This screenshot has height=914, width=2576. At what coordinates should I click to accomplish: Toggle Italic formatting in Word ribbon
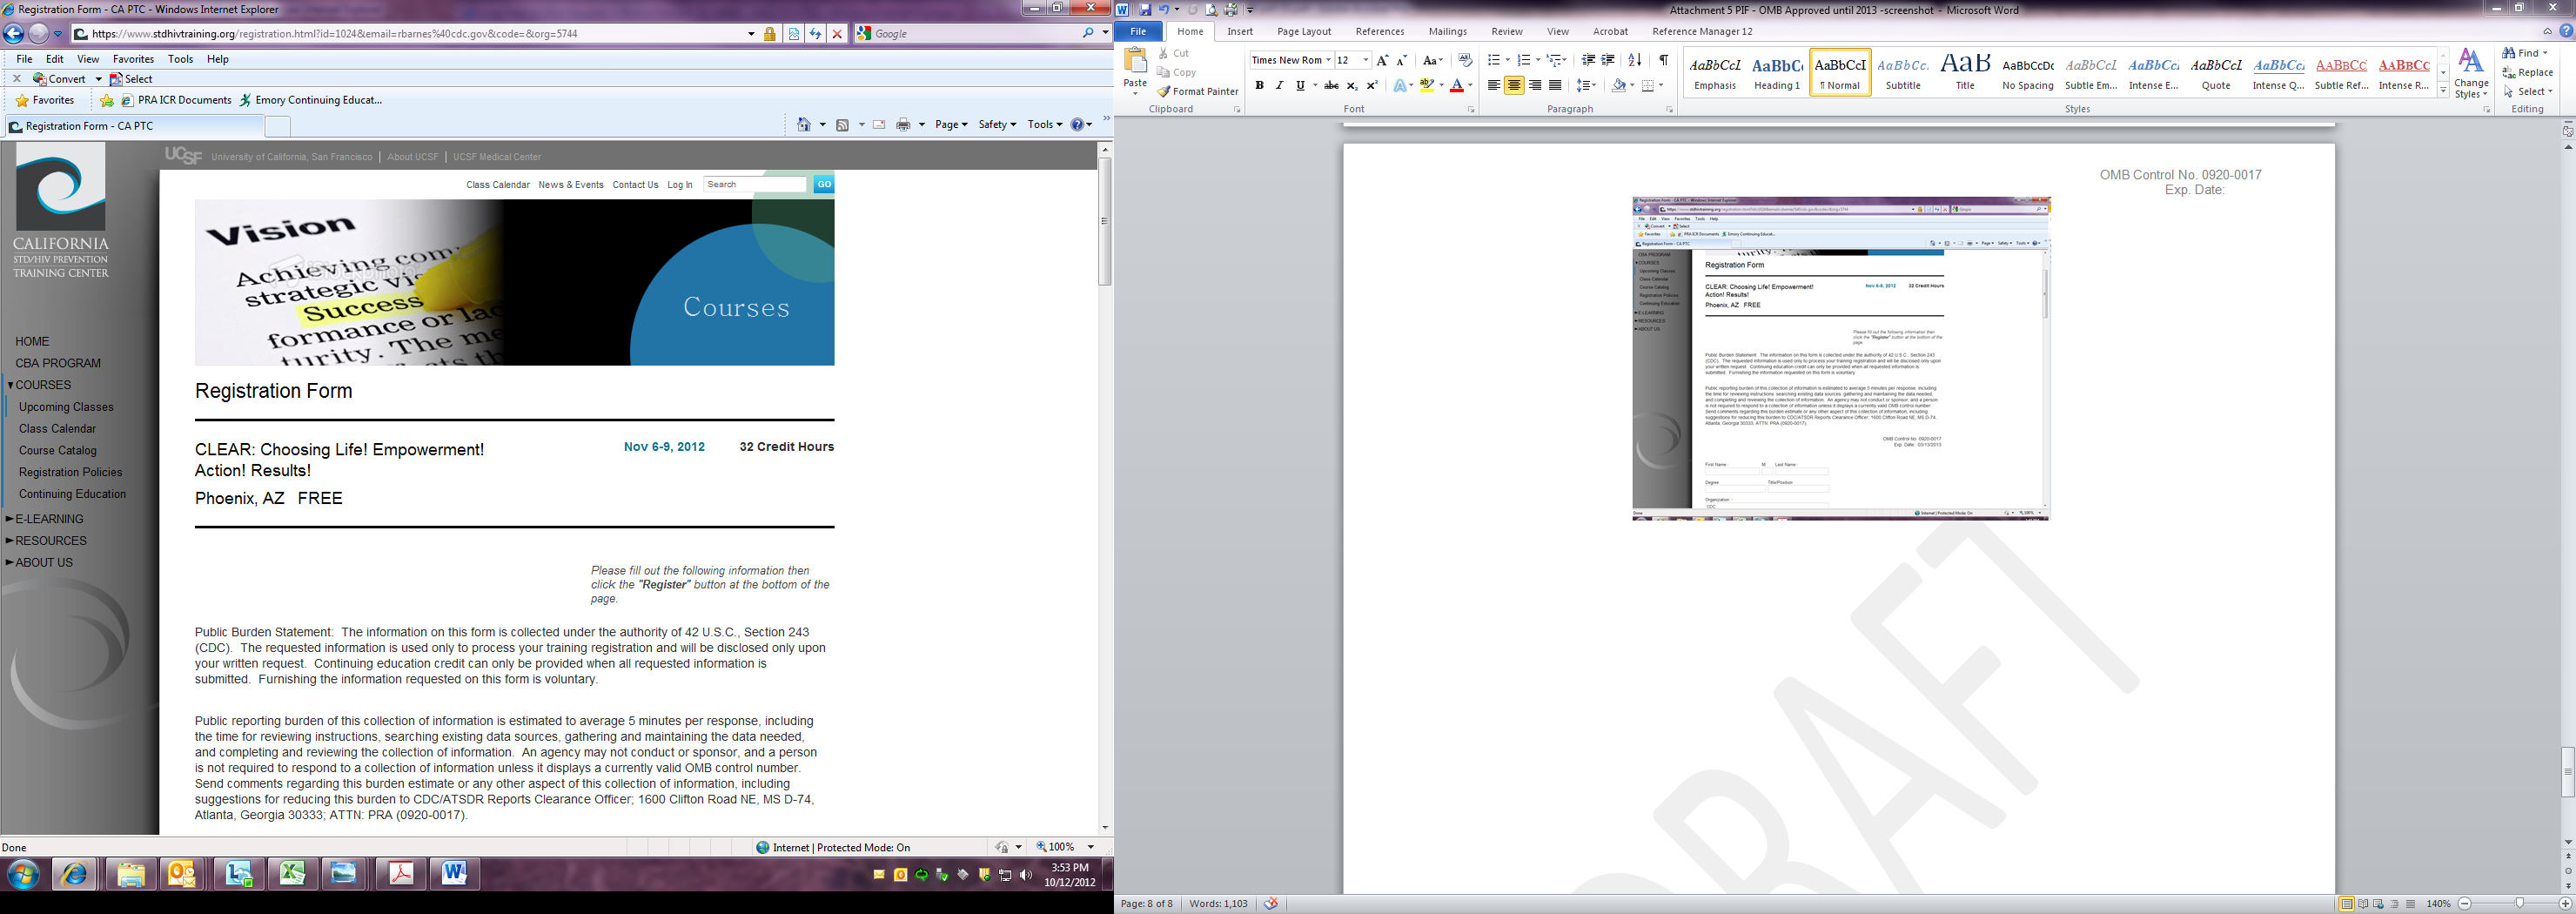(x=1279, y=86)
